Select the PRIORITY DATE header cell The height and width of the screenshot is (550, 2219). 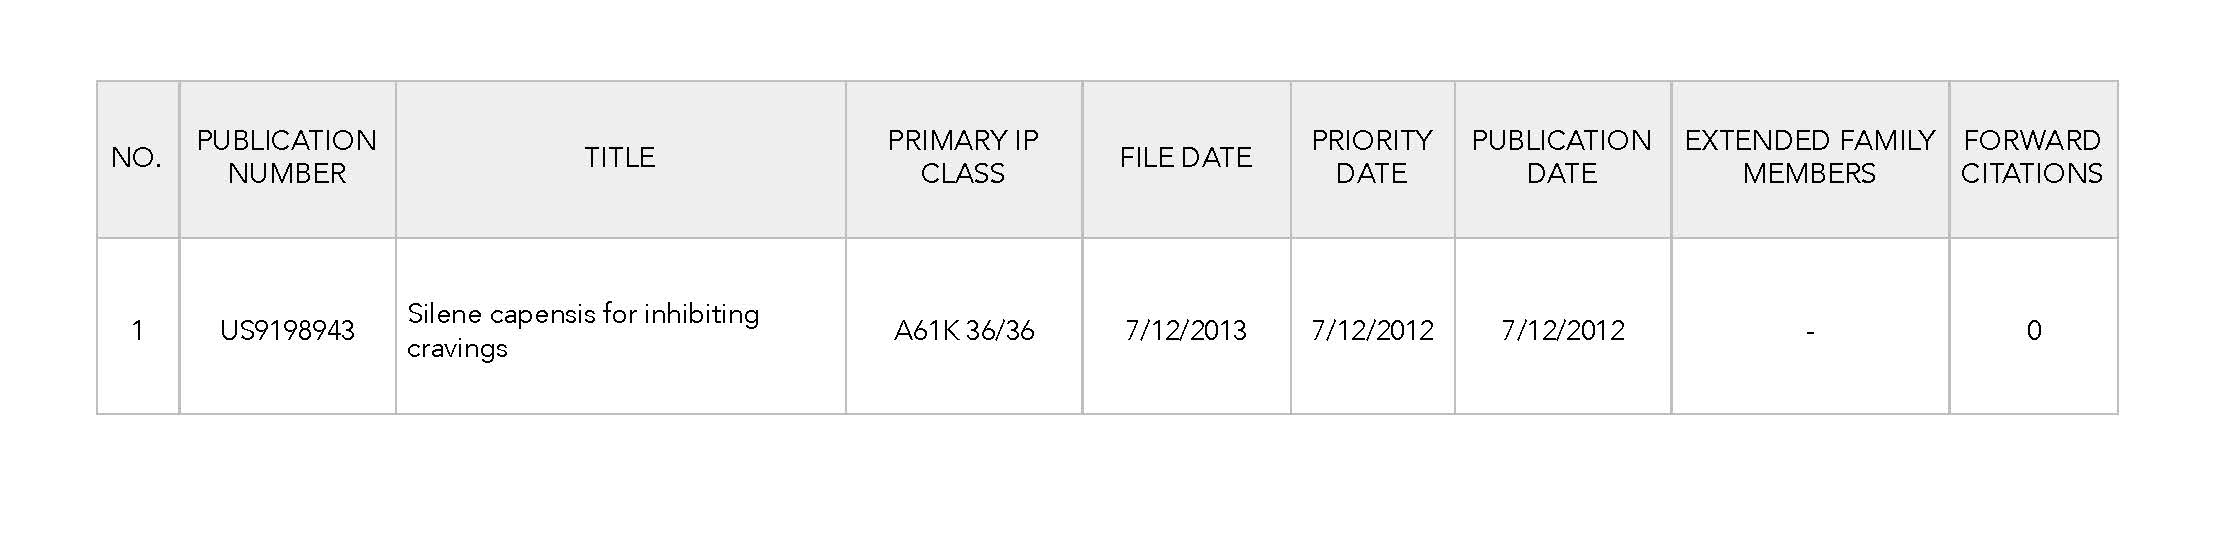(1372, 158)
